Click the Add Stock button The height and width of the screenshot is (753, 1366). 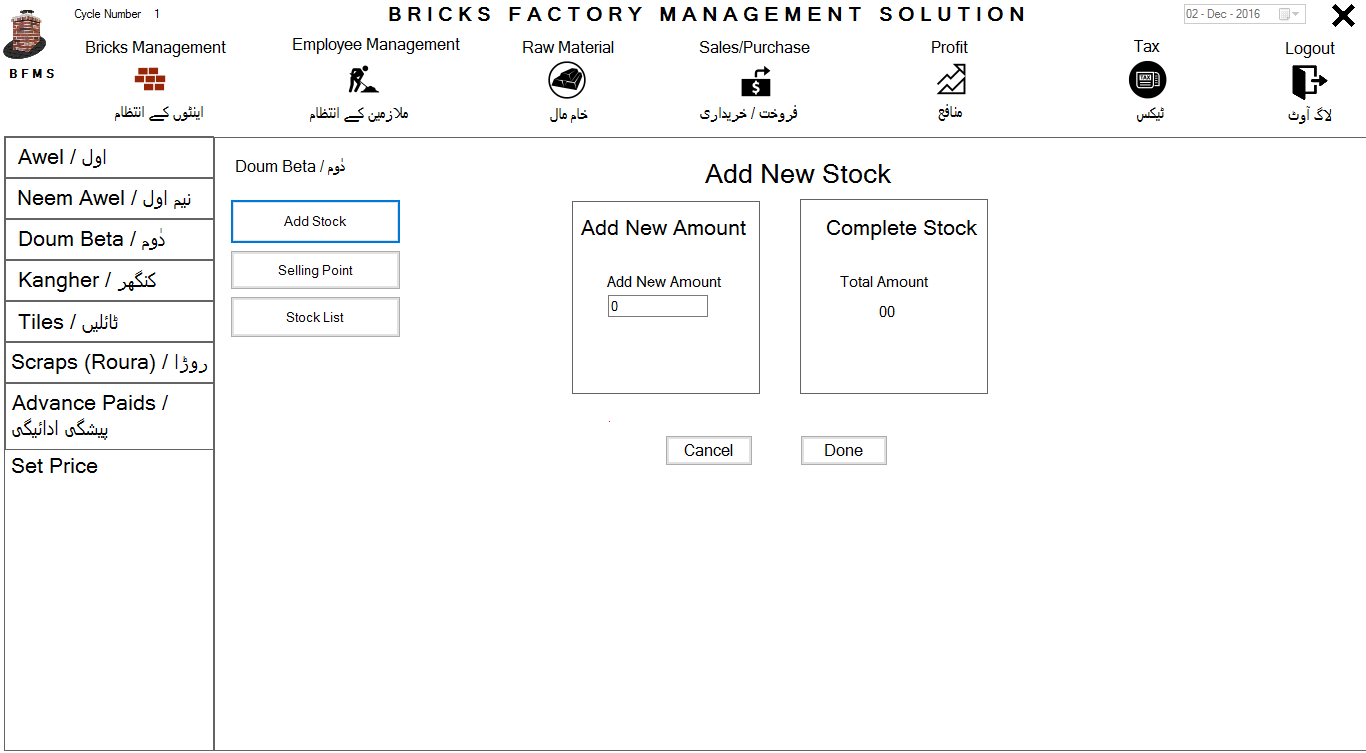pos(315,221)
